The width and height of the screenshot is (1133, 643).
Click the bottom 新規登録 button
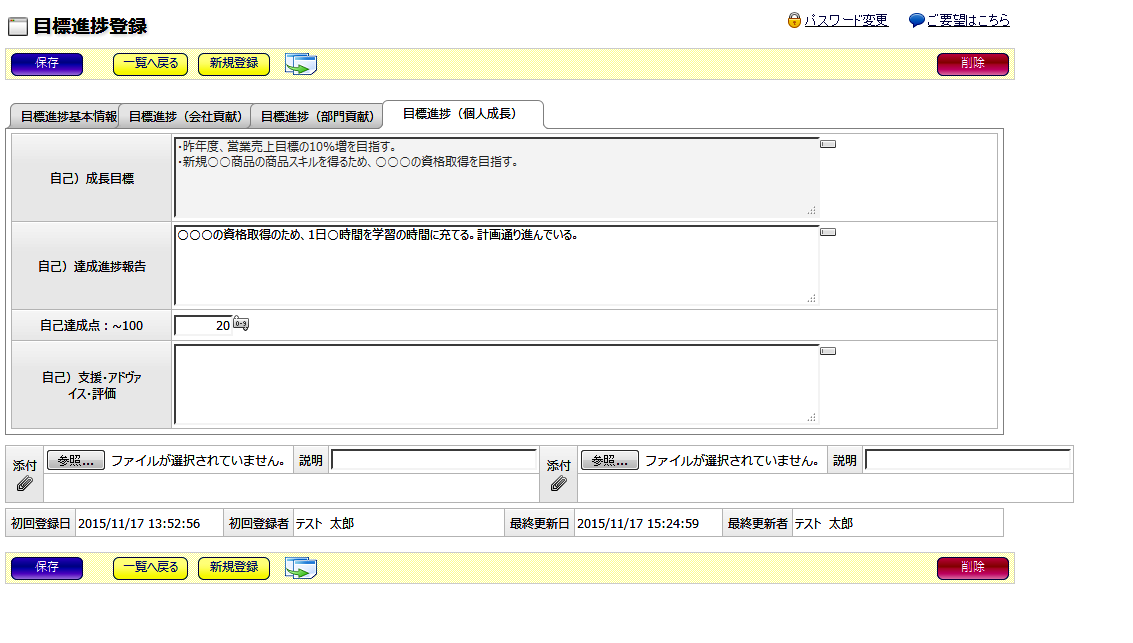[x=234, y=568]
